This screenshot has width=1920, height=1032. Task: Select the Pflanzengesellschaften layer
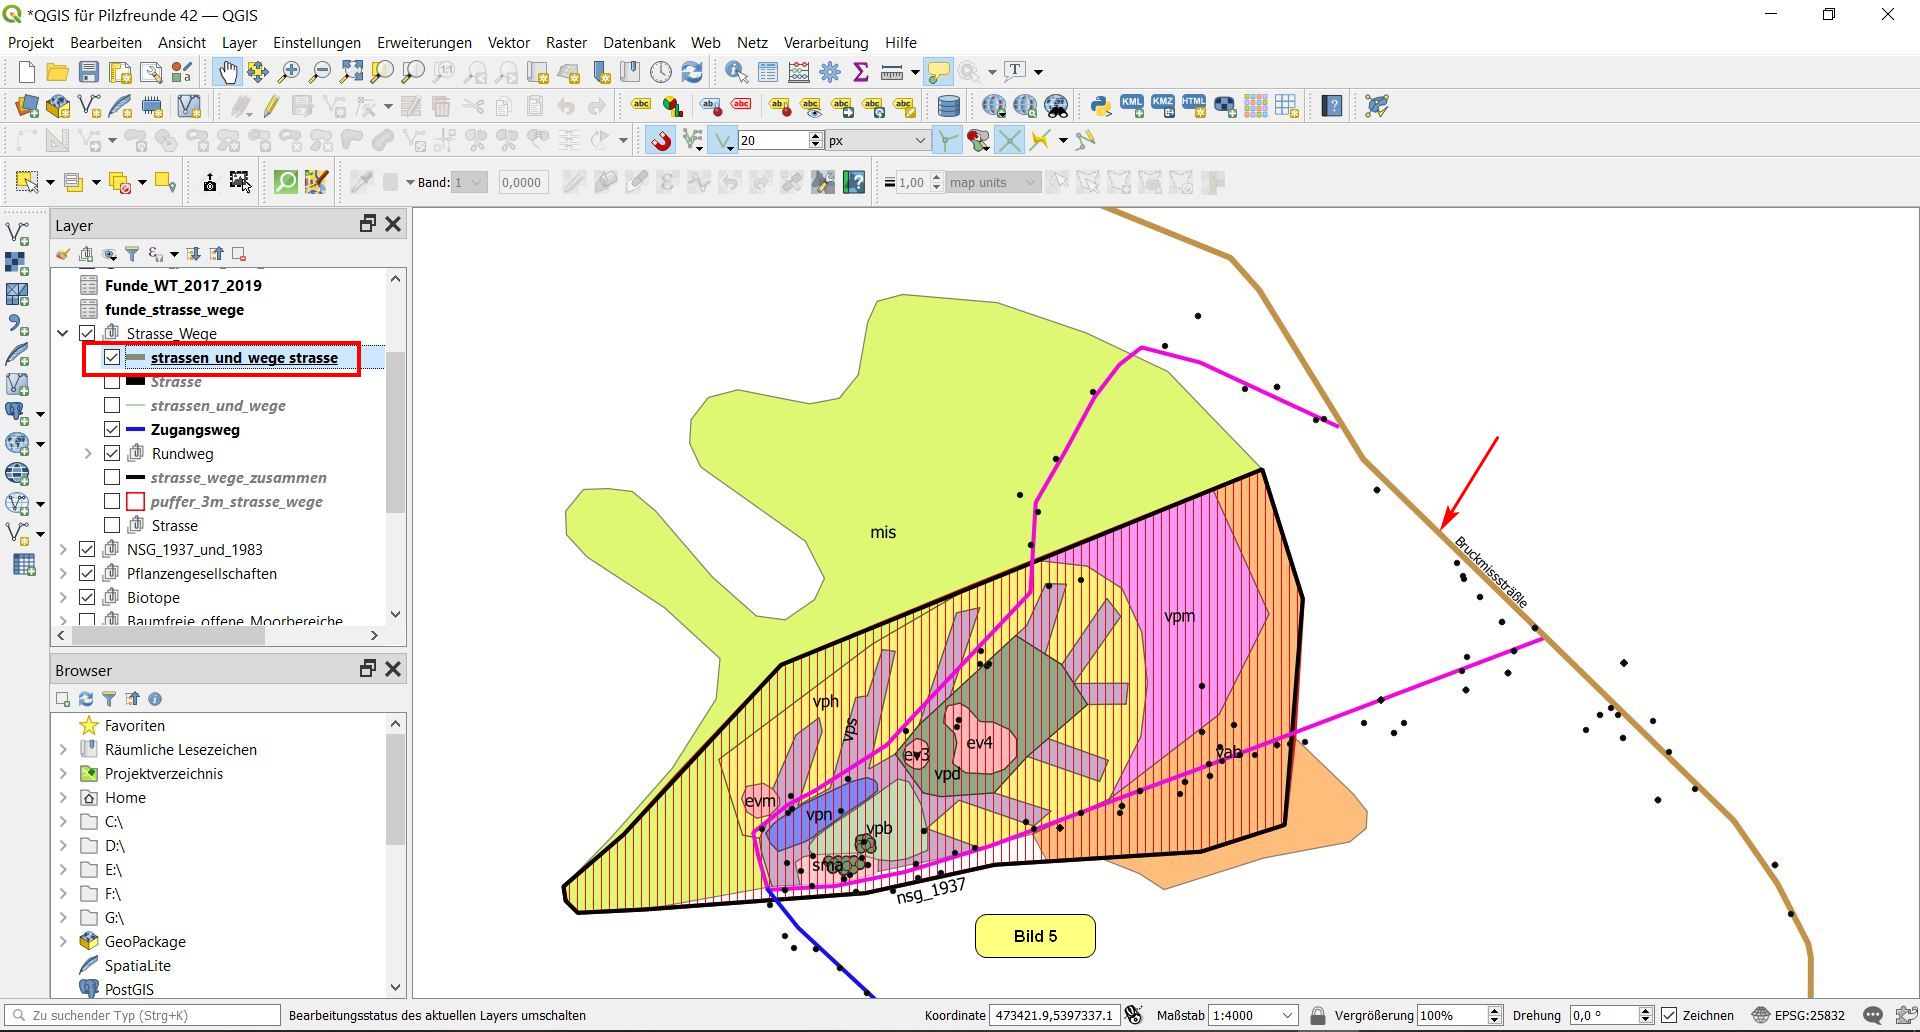coord(201,574)
